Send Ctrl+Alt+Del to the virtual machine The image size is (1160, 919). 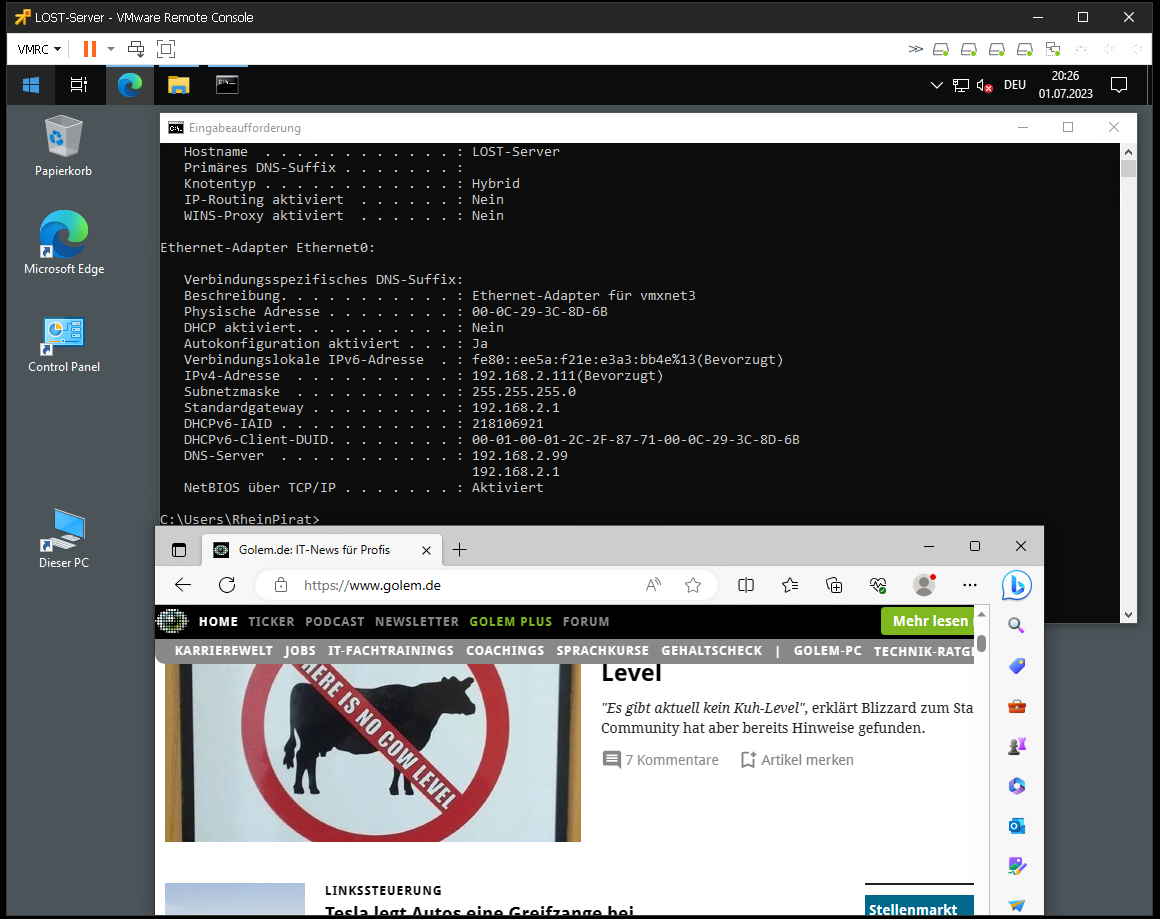click(136, 50)
